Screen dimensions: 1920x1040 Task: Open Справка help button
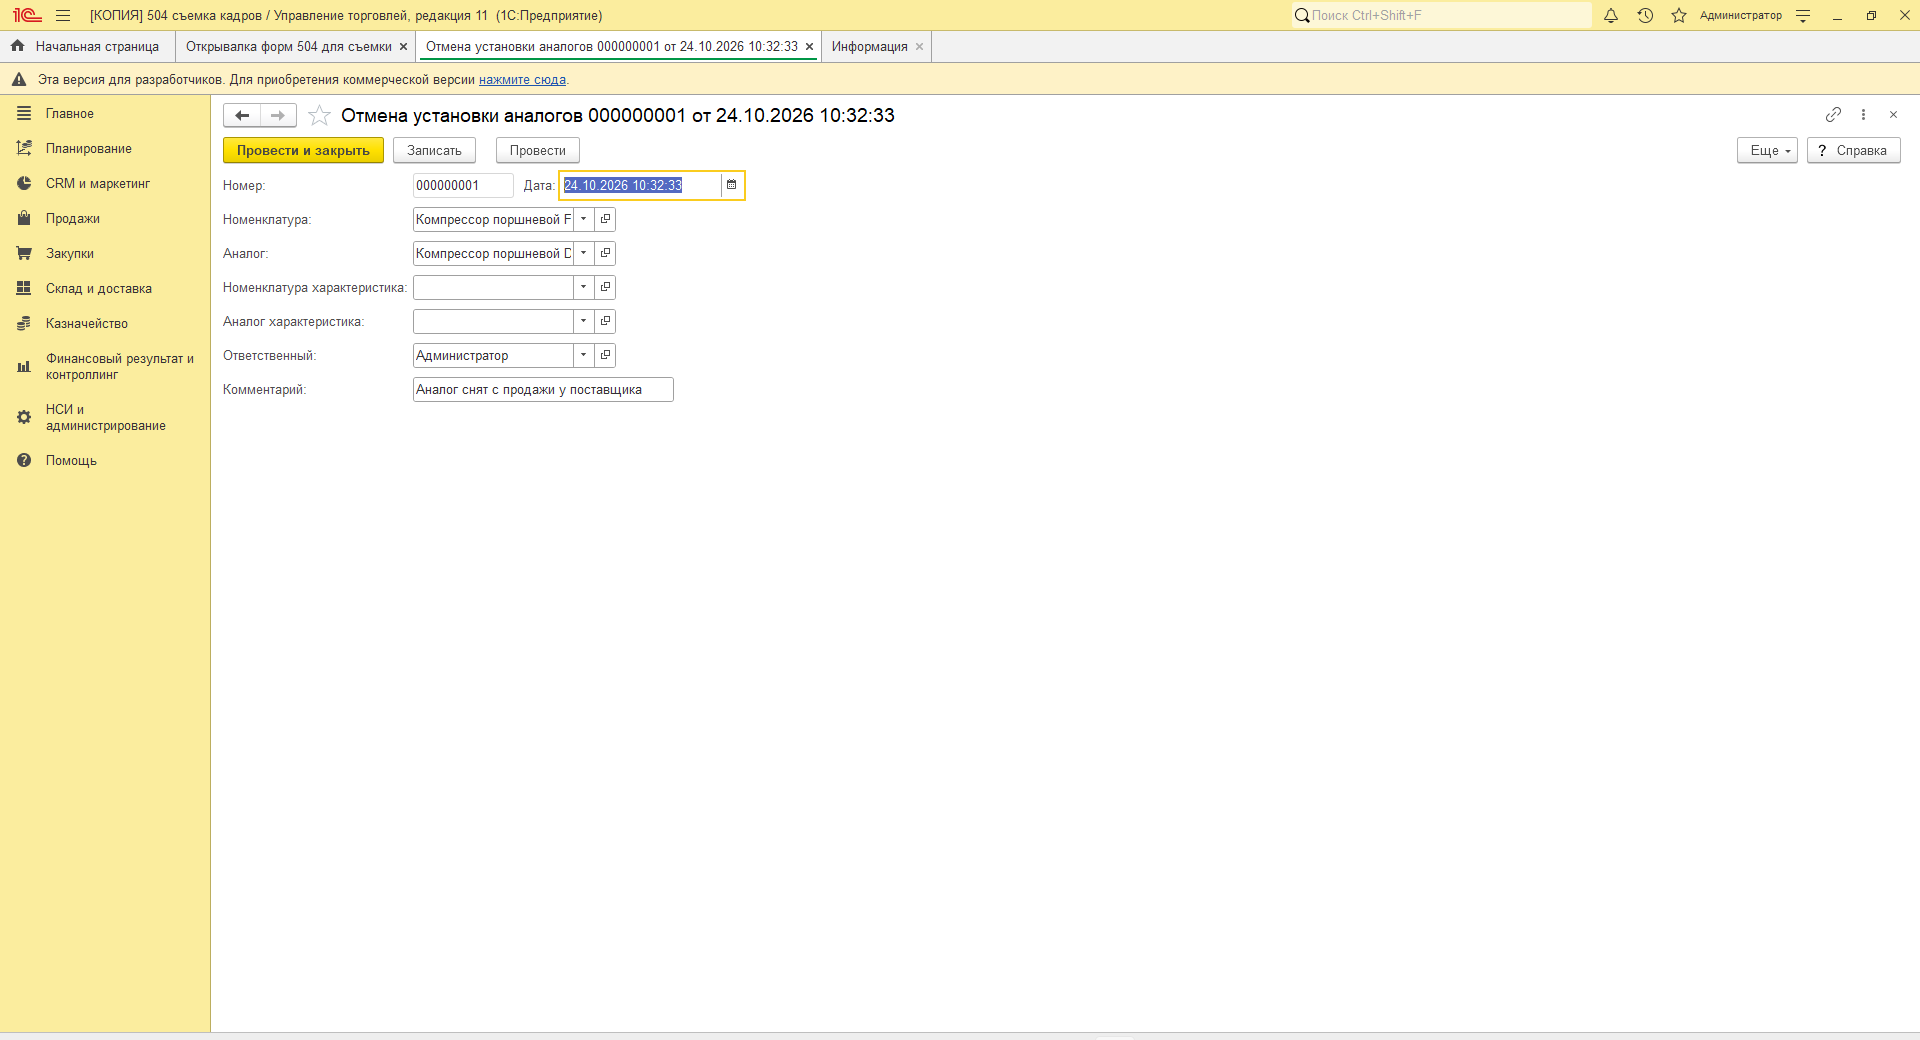click(x=1853, y=150)
